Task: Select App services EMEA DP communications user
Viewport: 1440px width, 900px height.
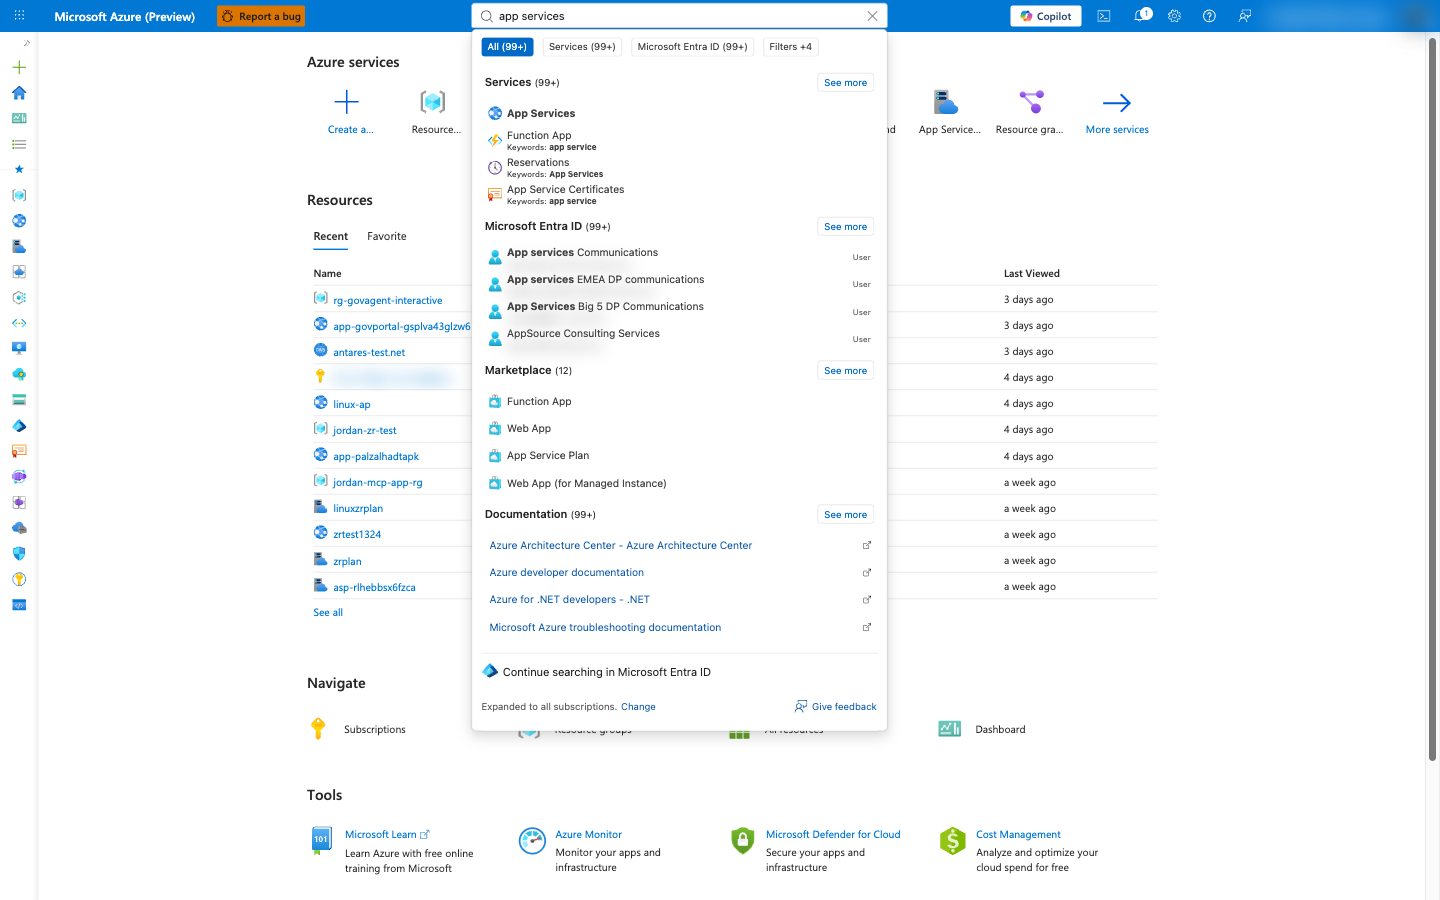Action: click(679, 283)
